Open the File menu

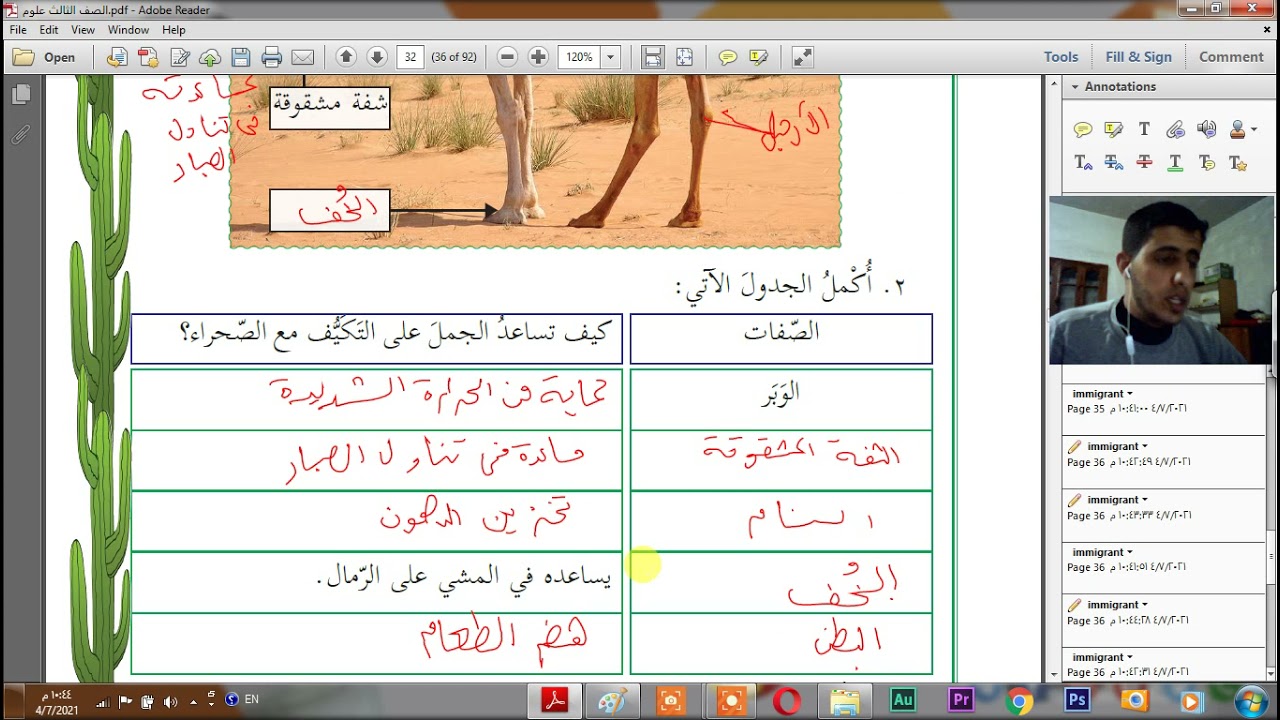coord(18,30)
